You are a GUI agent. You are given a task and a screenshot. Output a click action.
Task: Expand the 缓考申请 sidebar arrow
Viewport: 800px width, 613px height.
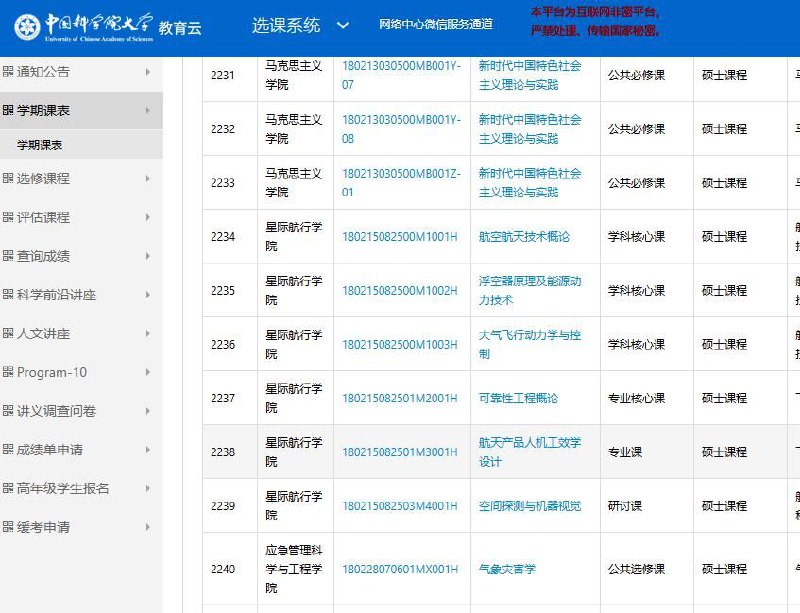point(148,527)
